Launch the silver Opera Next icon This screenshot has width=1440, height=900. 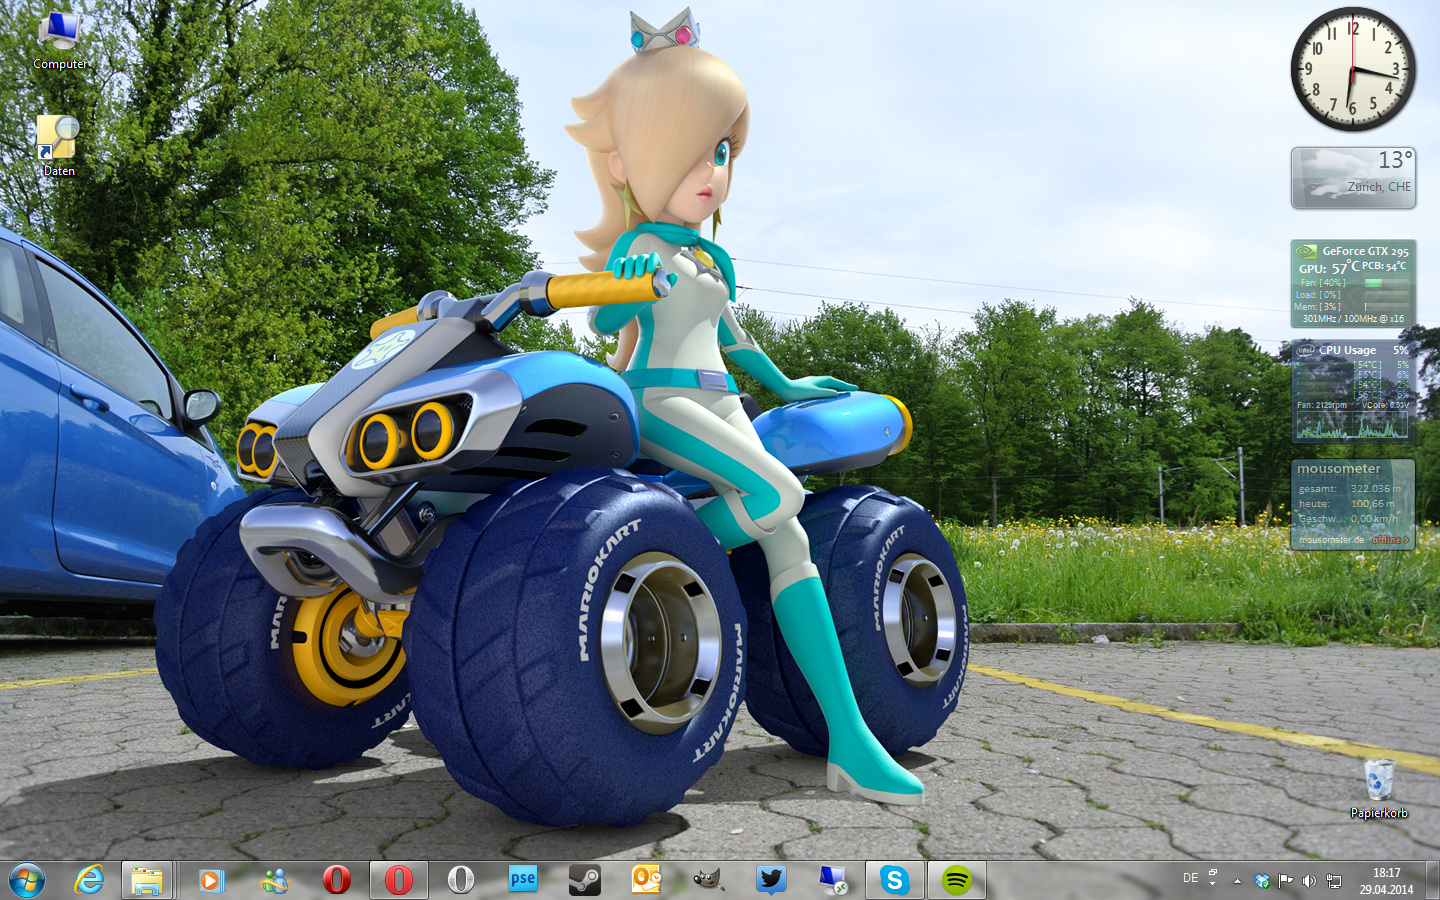point(460,880)
